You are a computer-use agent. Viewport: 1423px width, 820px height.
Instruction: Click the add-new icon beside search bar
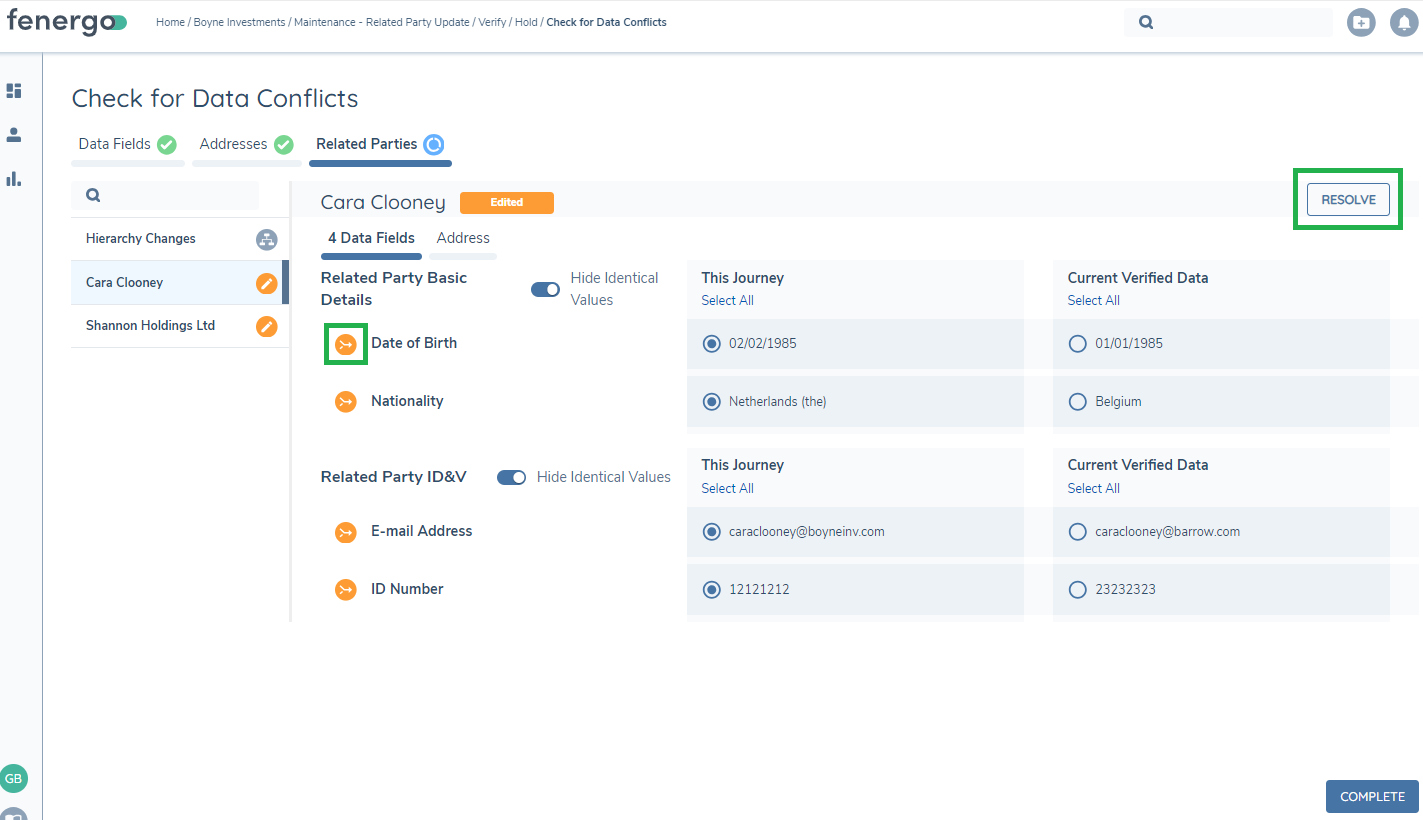(x=1361, y=22)
